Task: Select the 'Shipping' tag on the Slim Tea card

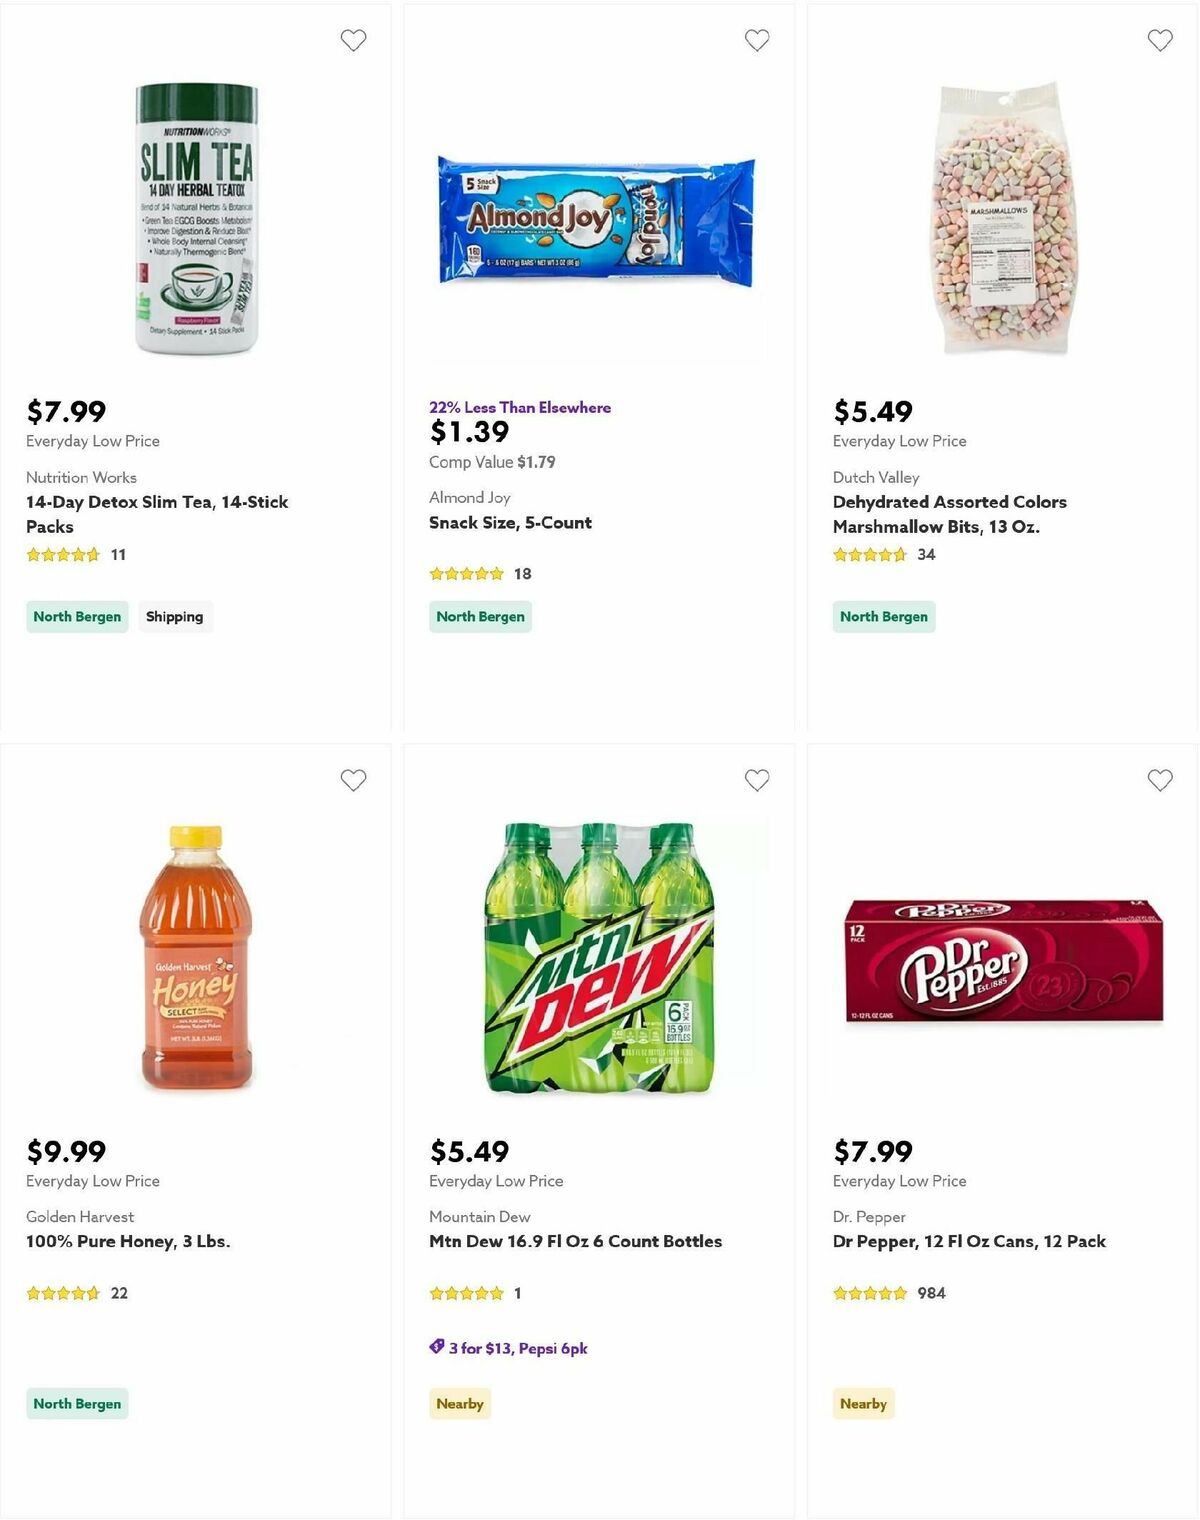Action: click(176, 616)
